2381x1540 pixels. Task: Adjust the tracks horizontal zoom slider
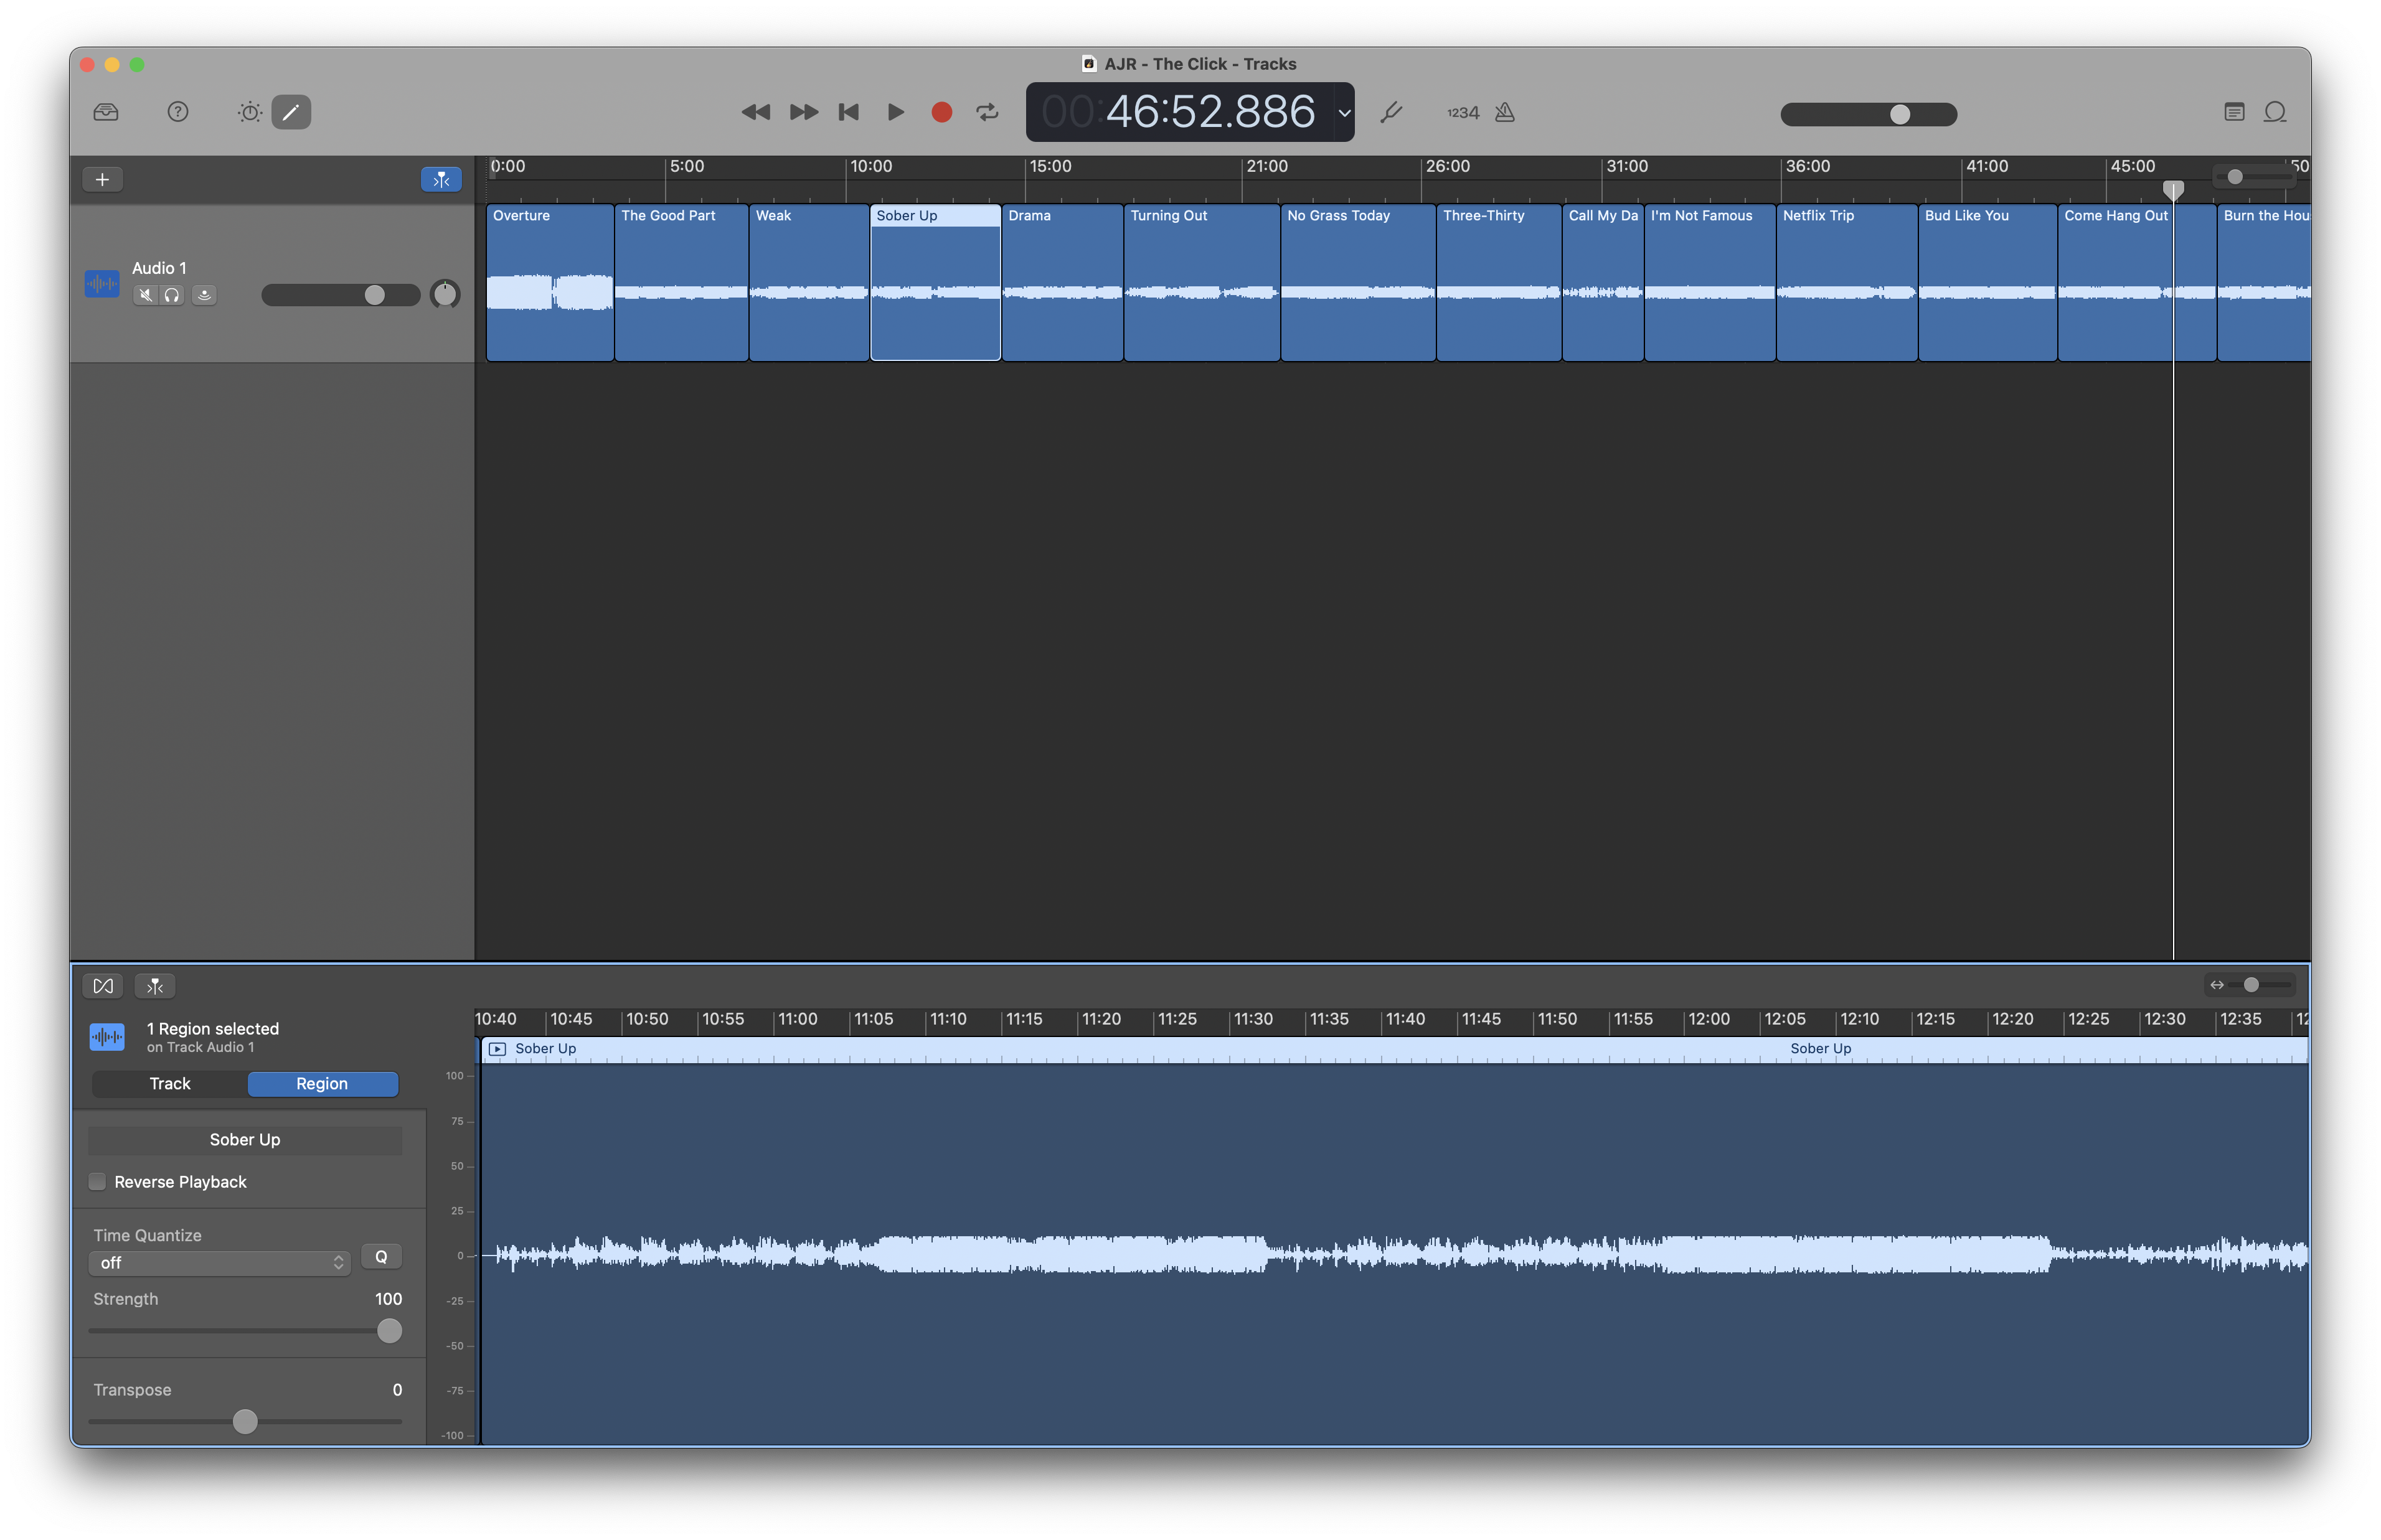(x=2255, y=177)
